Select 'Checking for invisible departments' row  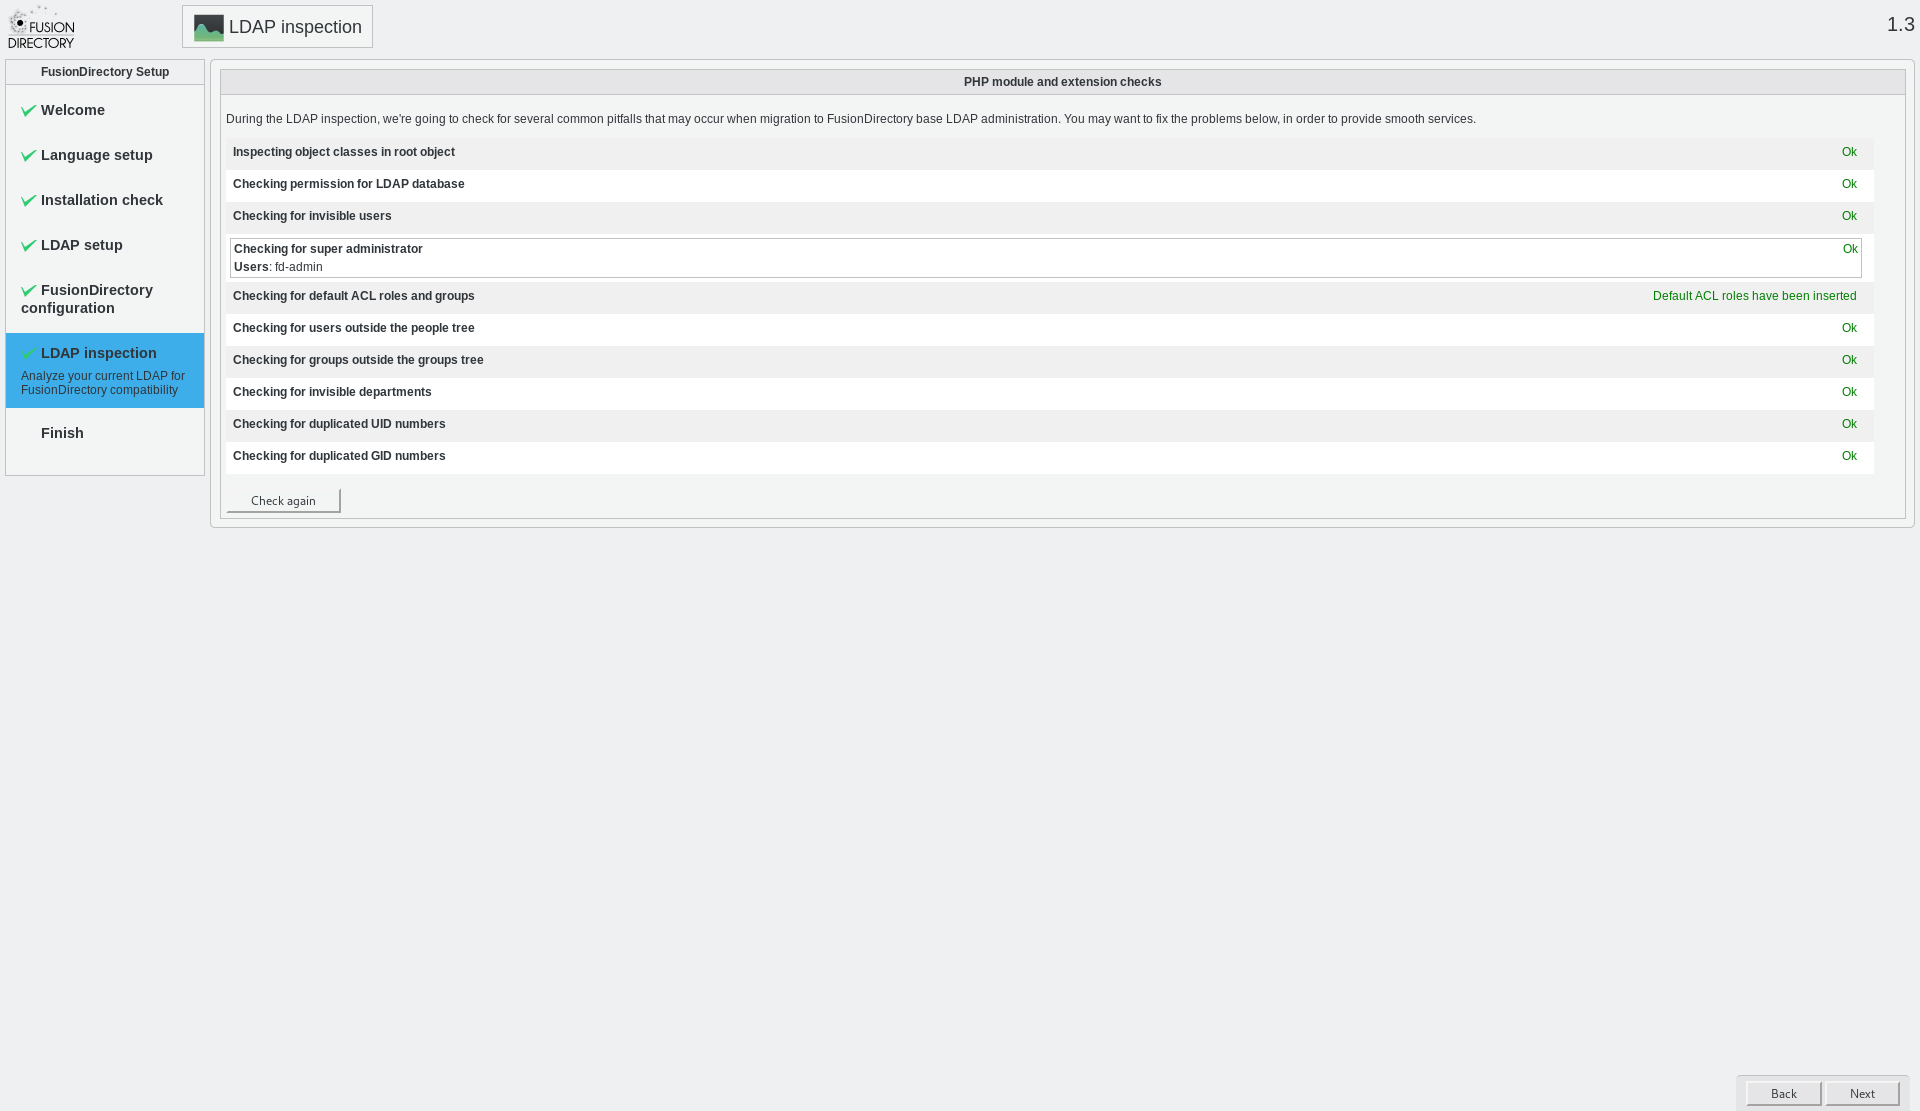tap(1050, 393)
